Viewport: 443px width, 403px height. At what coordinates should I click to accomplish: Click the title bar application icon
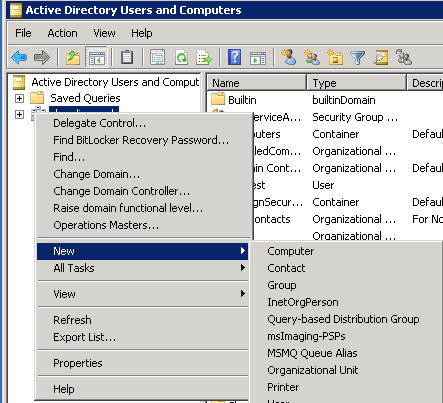[16, 10]
